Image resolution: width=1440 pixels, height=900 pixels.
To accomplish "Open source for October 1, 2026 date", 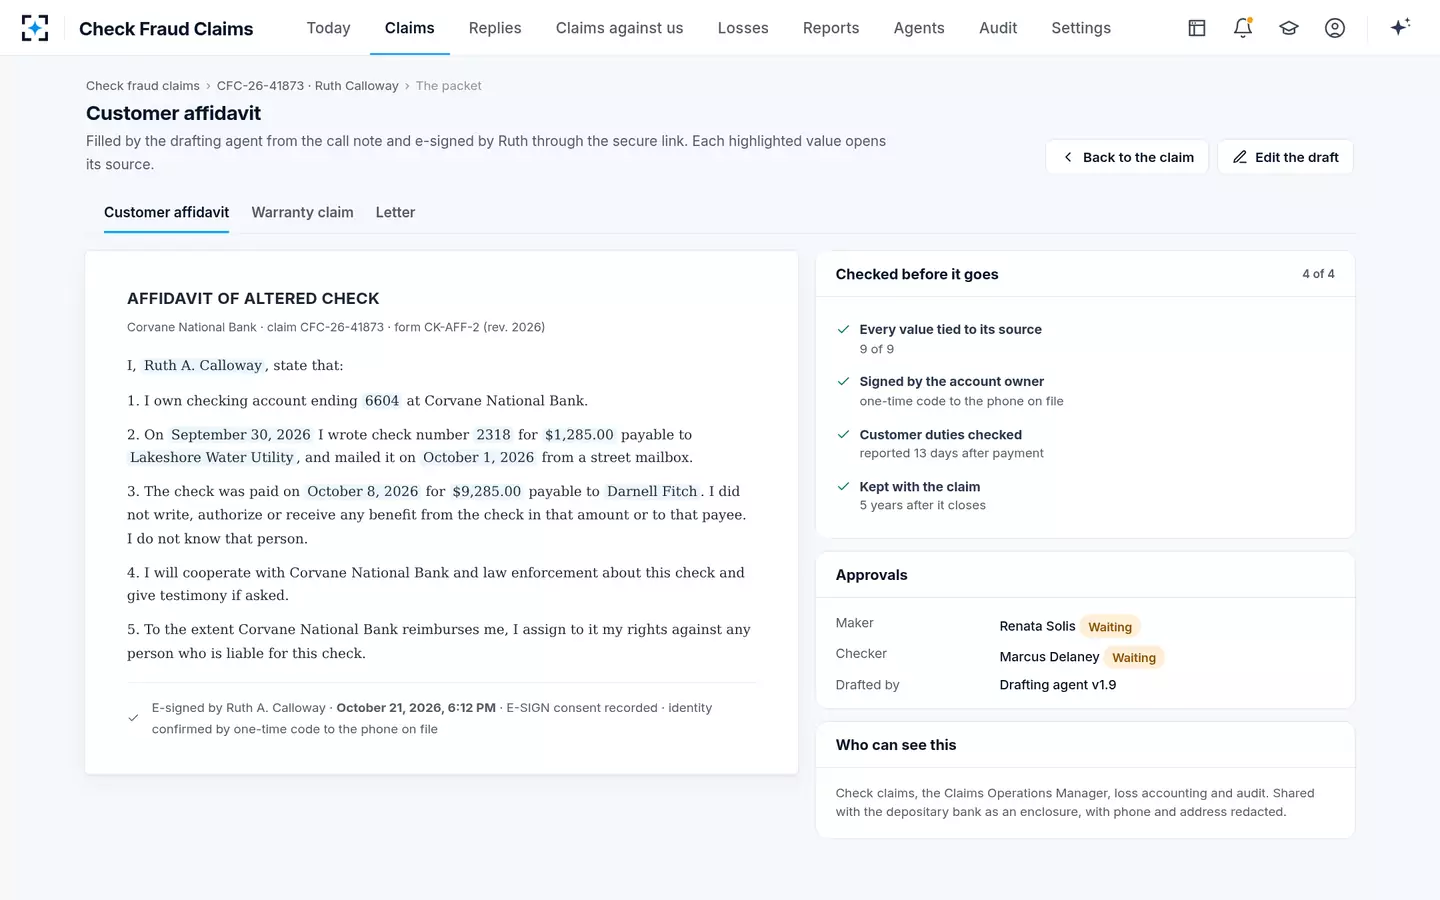I will click(478, 458).
